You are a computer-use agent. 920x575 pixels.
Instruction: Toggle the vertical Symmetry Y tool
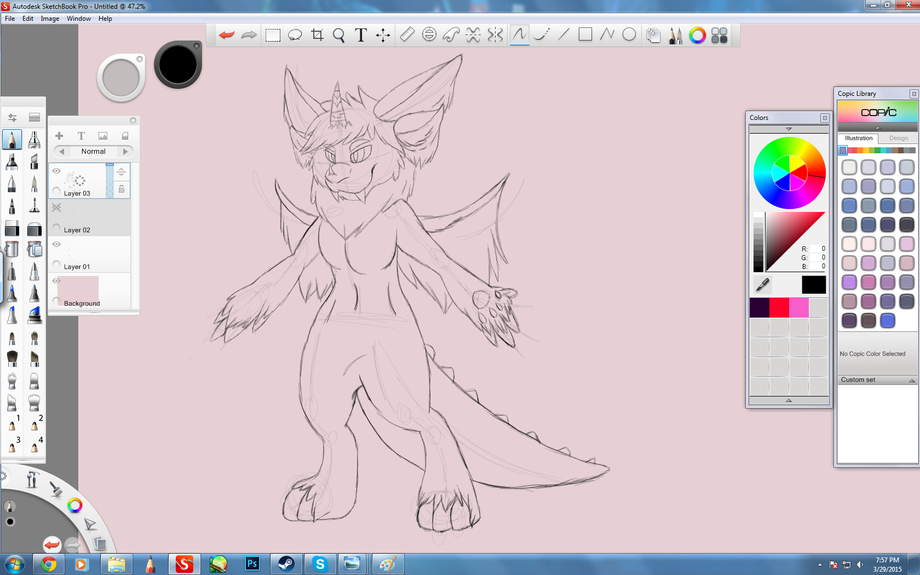coord(495,35)
